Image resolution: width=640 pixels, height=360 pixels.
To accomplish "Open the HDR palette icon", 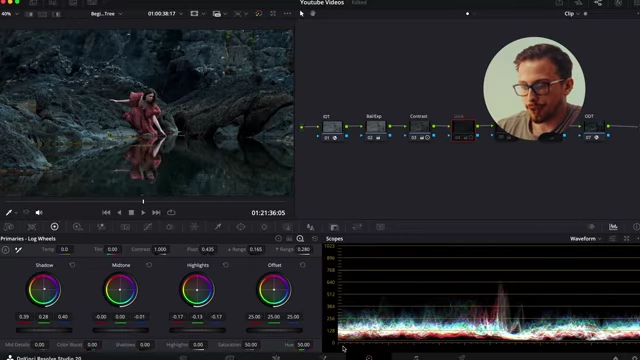I will click(77, 227).
